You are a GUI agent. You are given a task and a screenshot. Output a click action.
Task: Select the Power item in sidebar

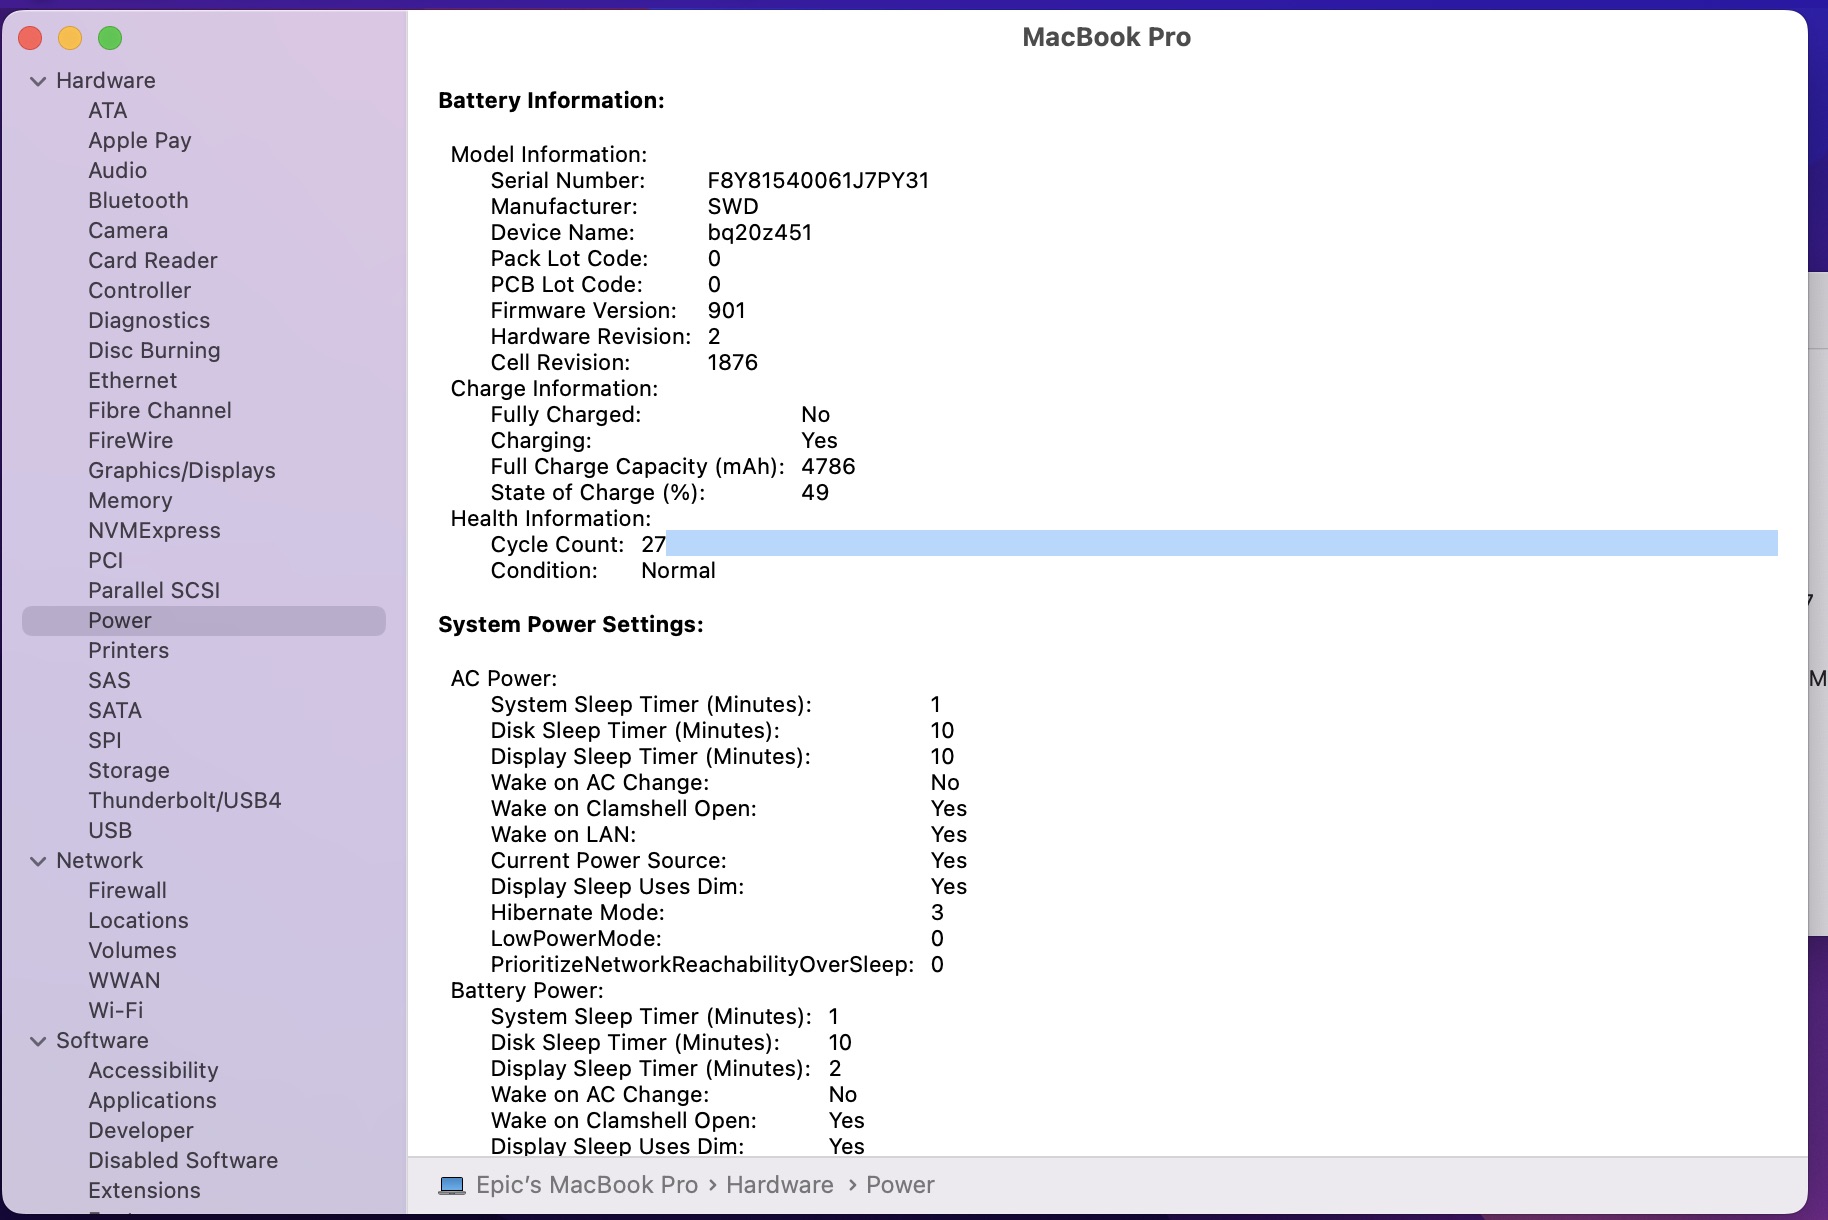tap(120, 621)
